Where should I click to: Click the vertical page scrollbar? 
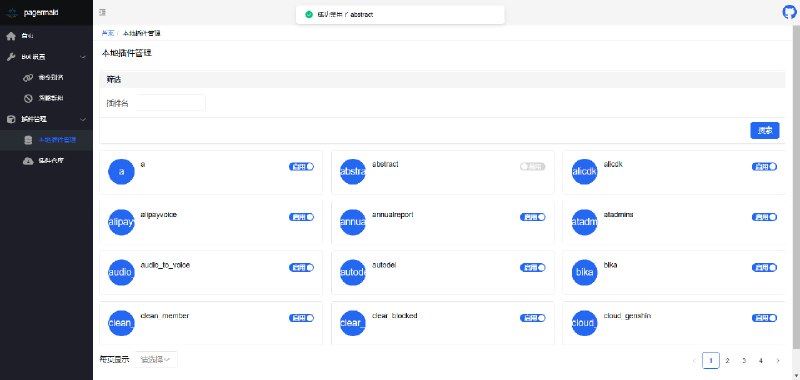pyautogui.click(x=796, y=190)
